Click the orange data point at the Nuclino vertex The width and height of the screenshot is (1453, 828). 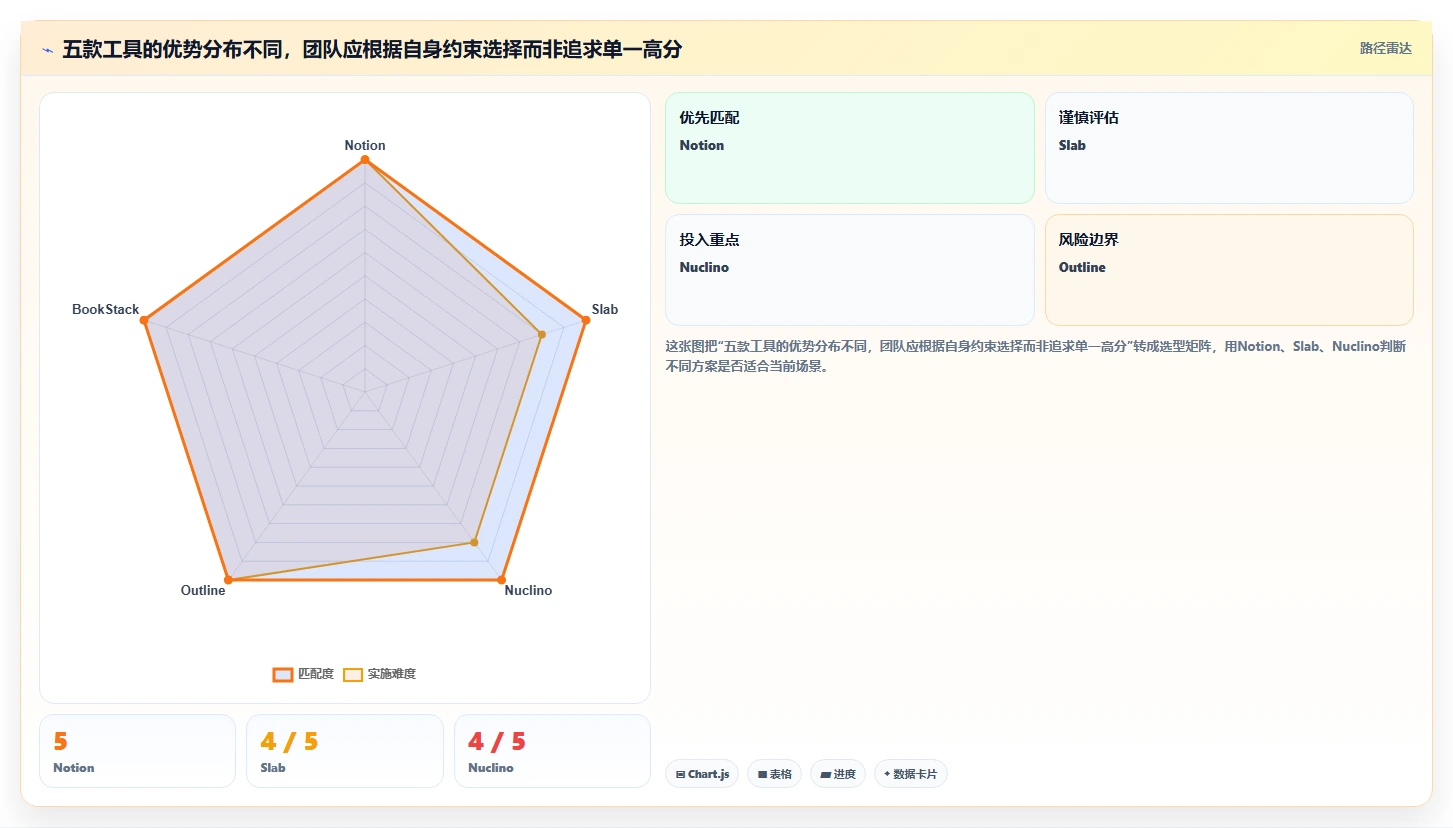coord(501,579)
